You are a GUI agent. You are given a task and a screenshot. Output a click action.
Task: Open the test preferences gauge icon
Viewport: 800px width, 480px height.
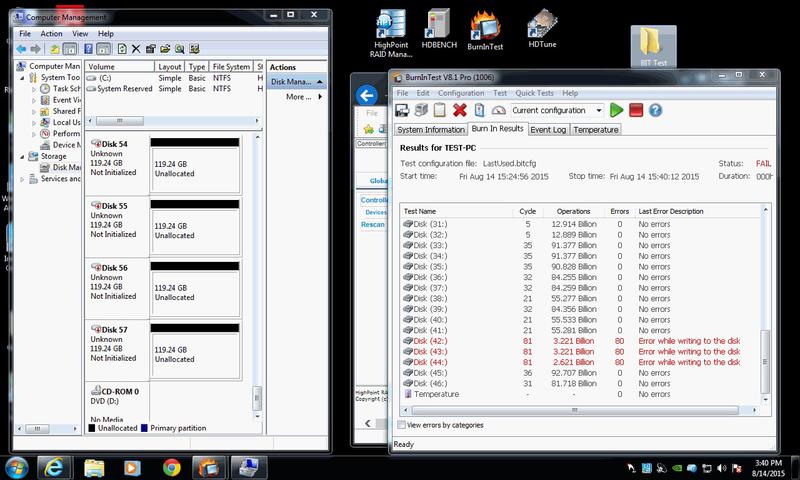(498, 110)
